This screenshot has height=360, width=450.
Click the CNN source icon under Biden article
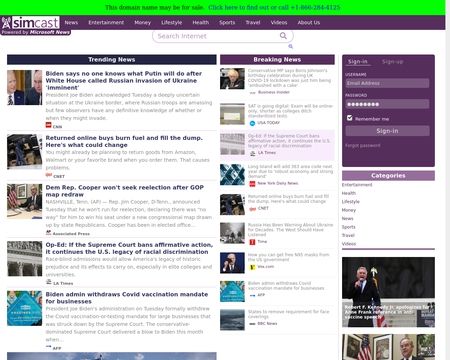coord(48,125)
